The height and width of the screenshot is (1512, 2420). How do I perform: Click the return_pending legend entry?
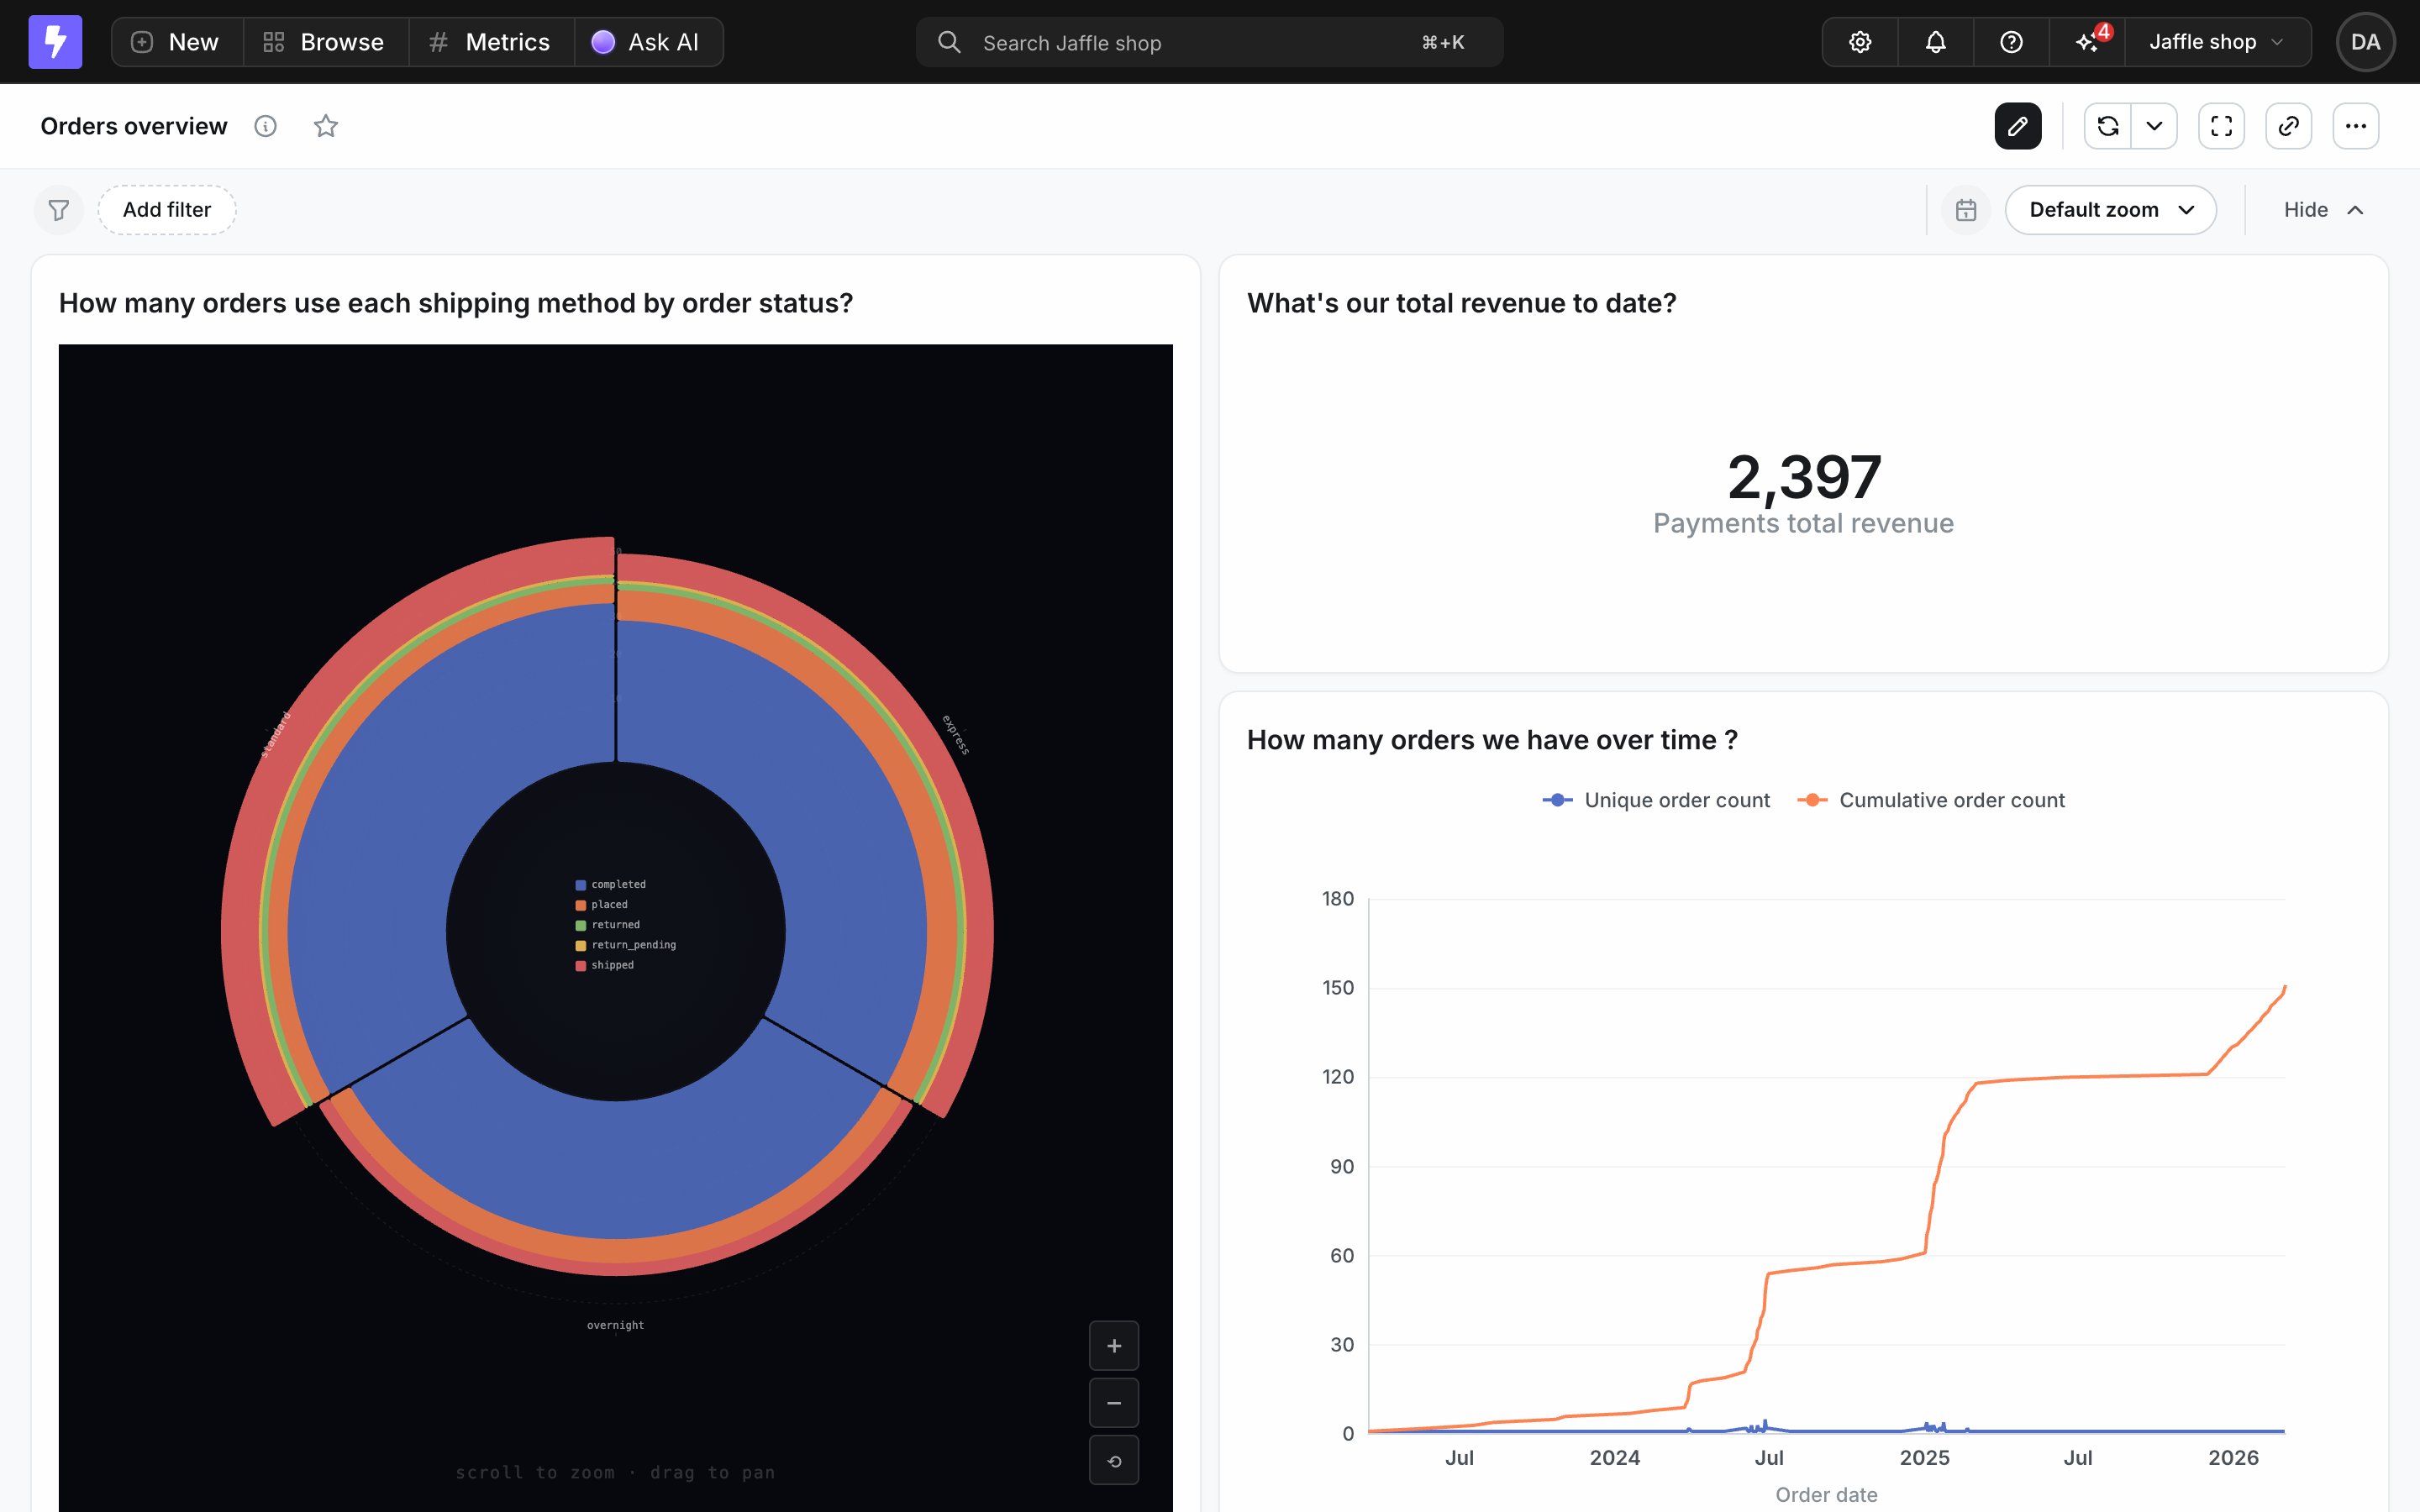[626, 945]
